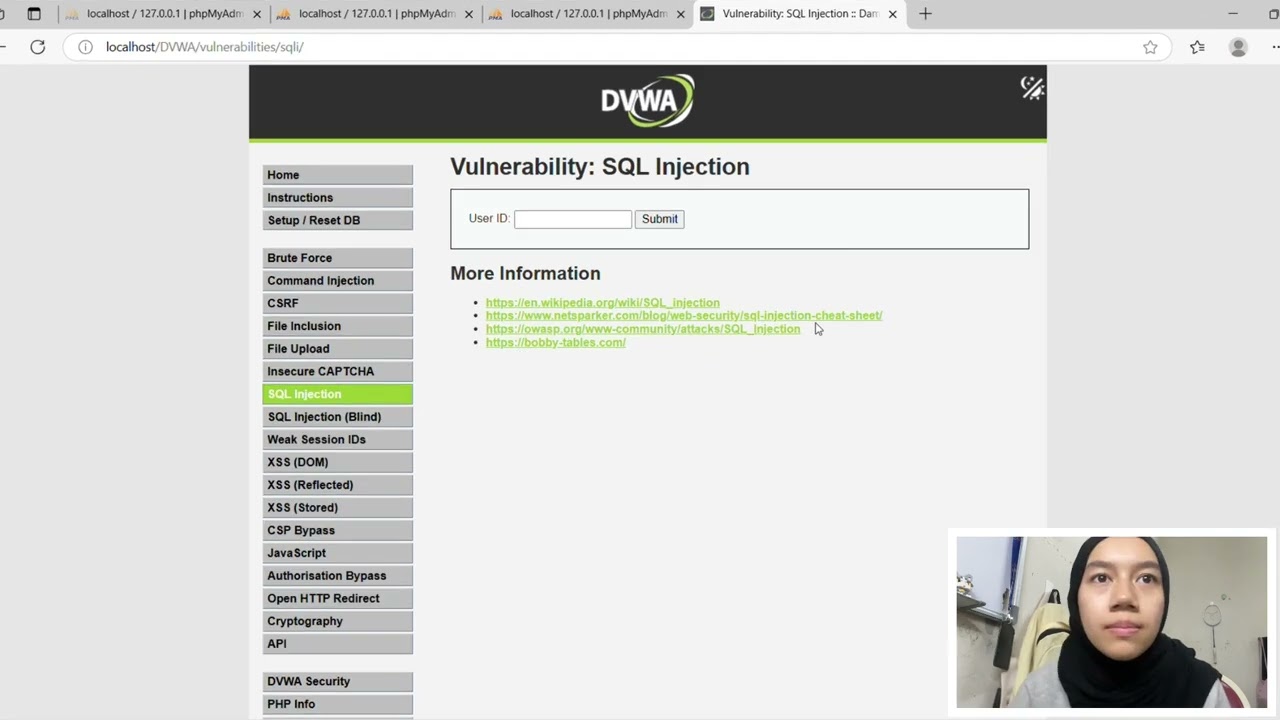The height and width of the screenshot is (720, 1280).
Task: Open File Inclusion page
Action: click(x=338, y=326)
